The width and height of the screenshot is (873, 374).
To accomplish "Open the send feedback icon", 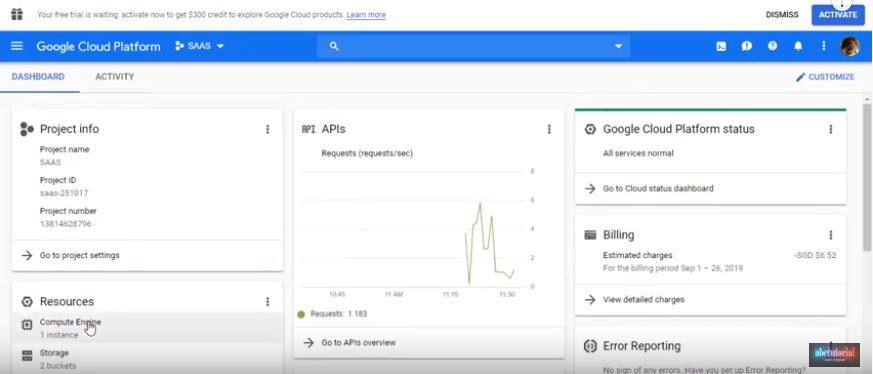I will click(x=747, y=46).
